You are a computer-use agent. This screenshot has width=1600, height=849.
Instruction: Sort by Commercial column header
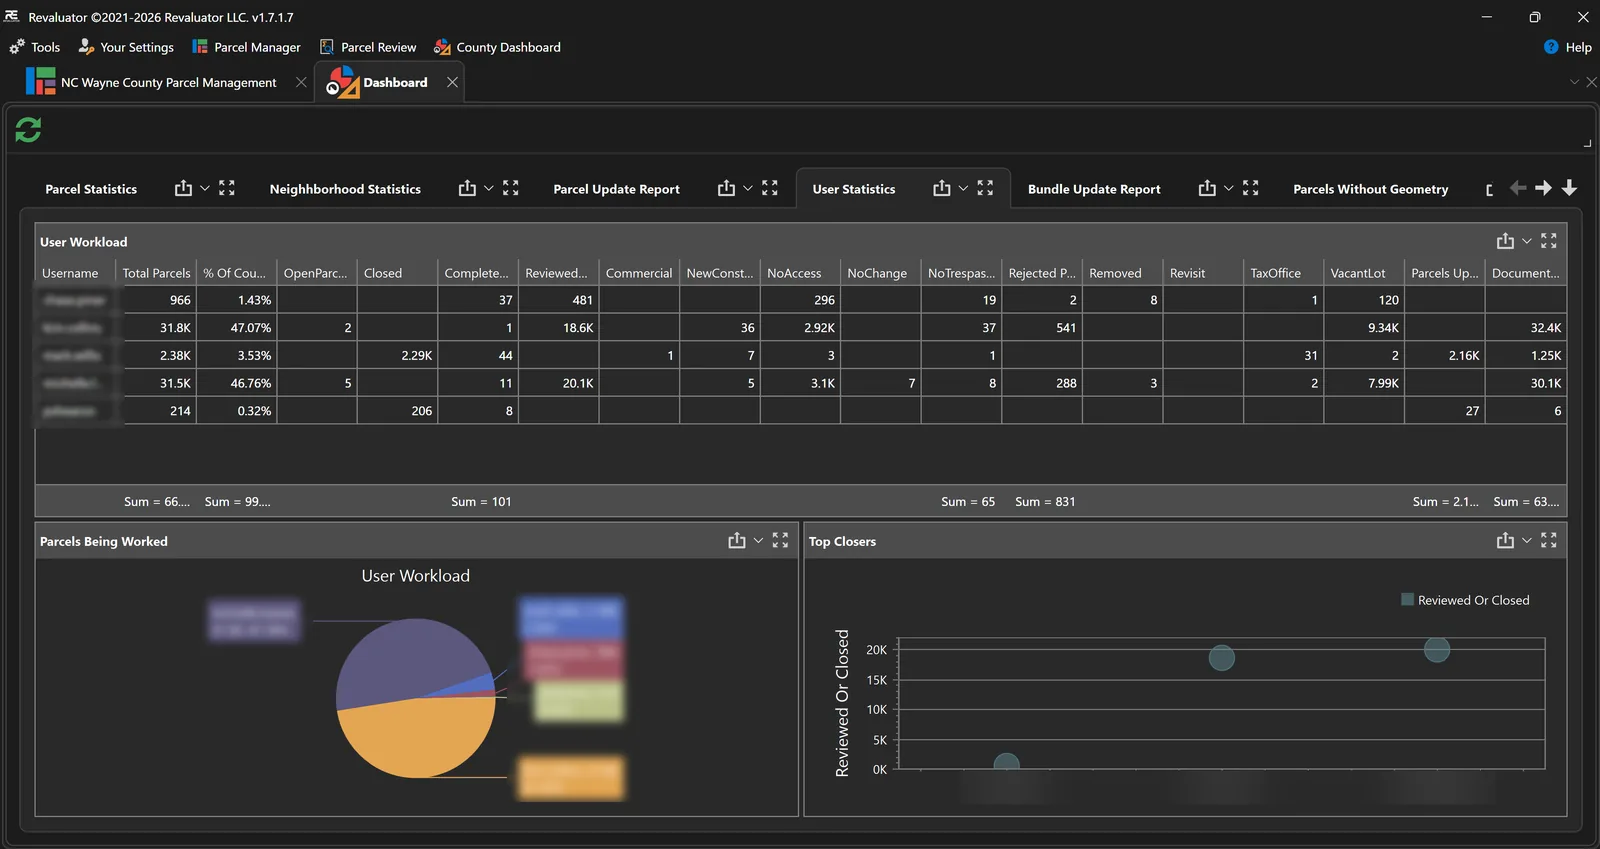(639, 273)
